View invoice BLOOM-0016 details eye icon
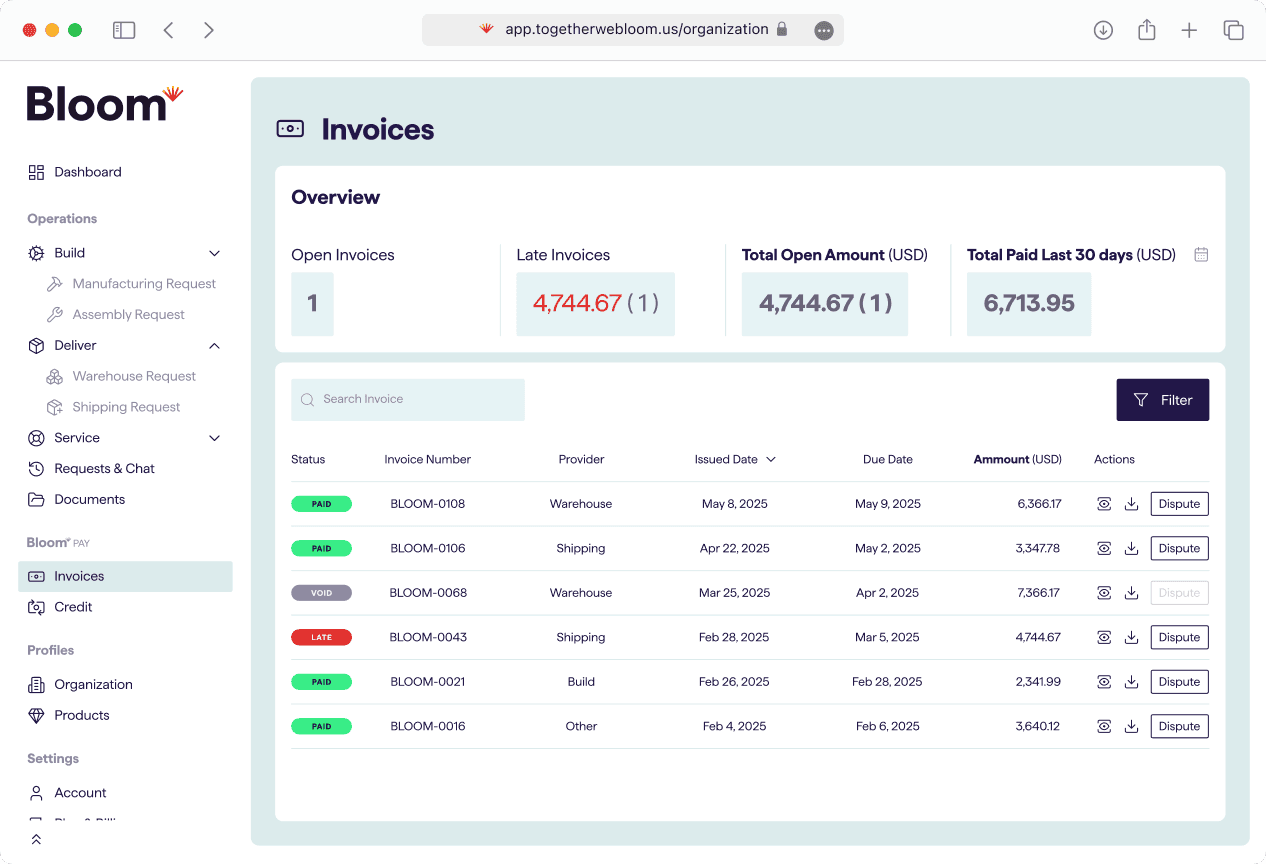The width and height of the screenshot is (1266, 864). [x=1104, y=726]
